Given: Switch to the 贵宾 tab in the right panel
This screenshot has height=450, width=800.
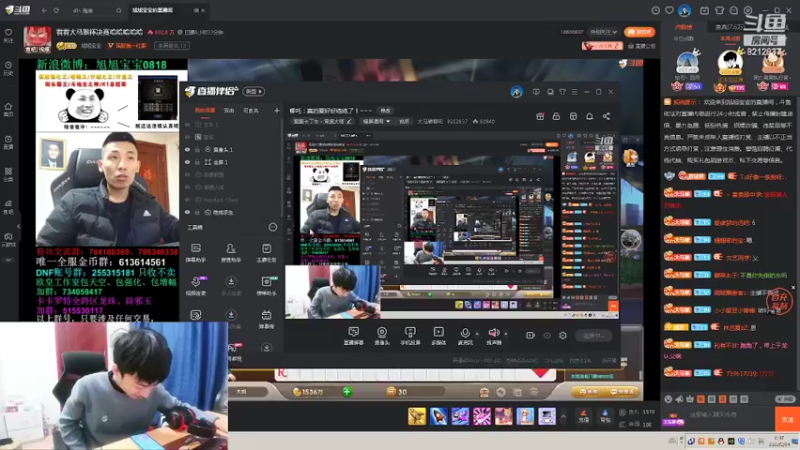Looking at the screenshot, I should click(x=729, y=27).
